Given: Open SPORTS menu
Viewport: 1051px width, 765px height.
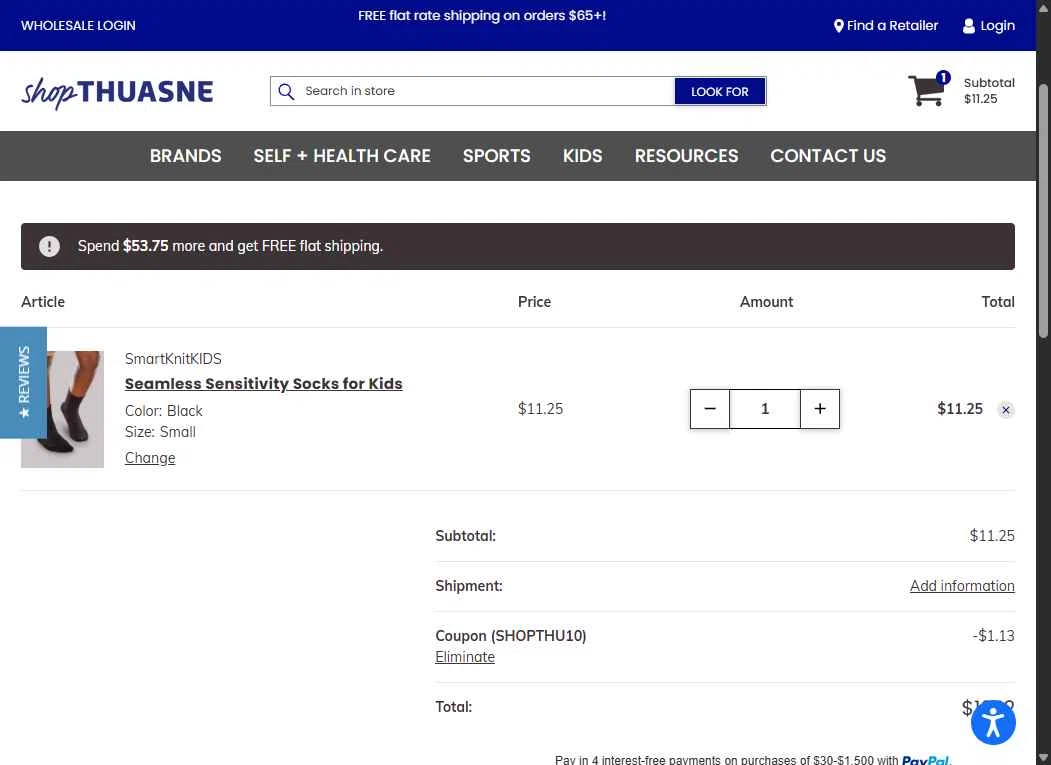Looking at the screenshot, I should pyautogui.click(x=497, y=156).
